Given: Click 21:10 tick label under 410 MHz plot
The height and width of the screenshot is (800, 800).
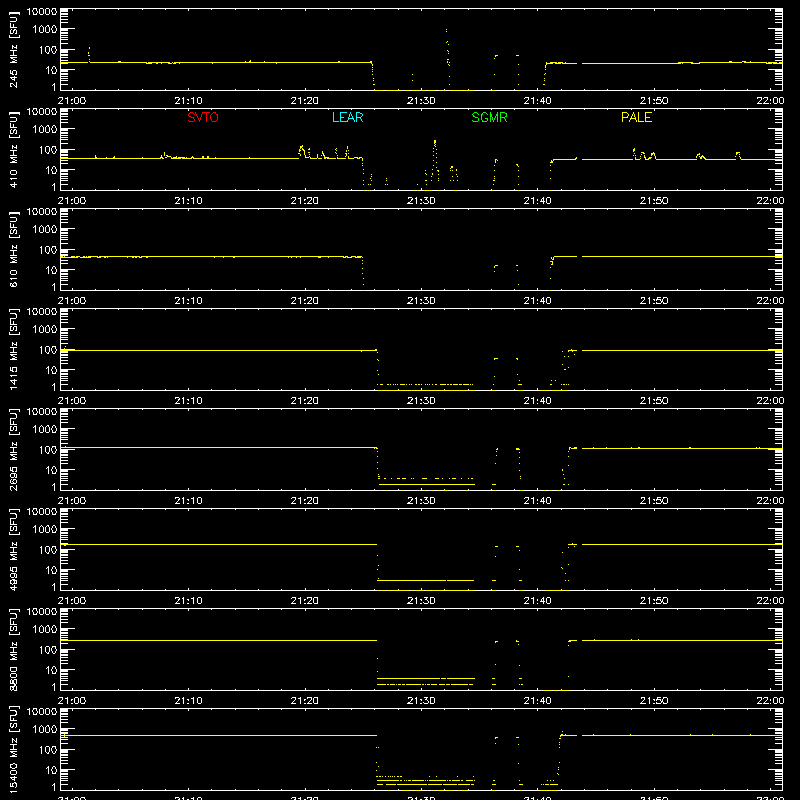Looking at the screenshot, I should coord(188,201).
